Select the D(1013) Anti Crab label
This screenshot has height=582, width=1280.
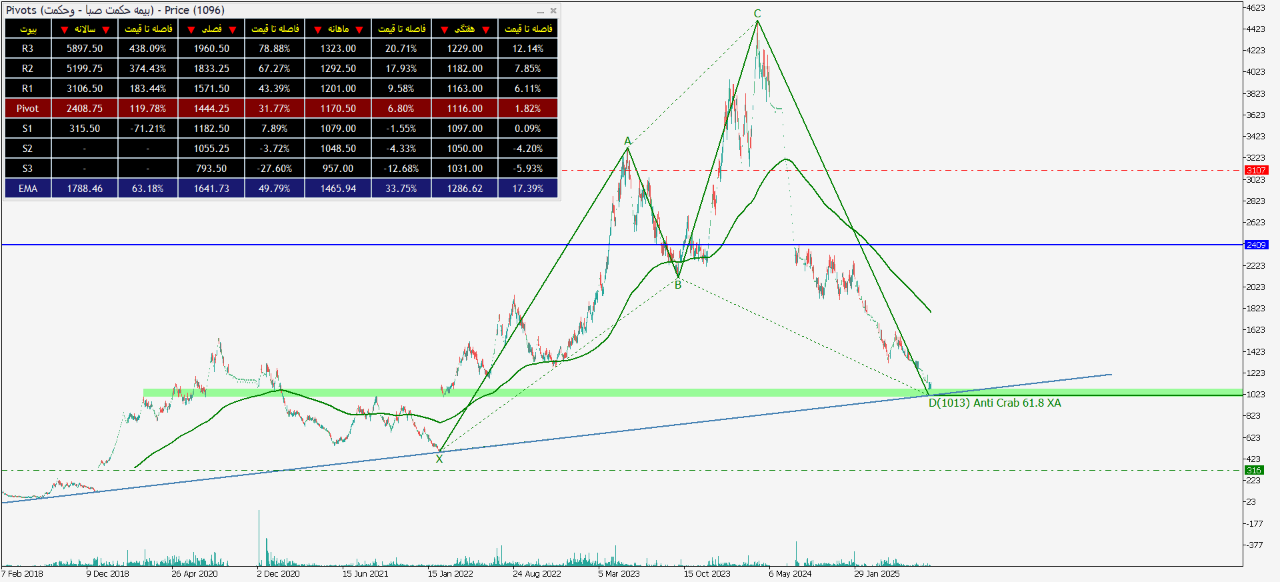click(x=994, y=403)
